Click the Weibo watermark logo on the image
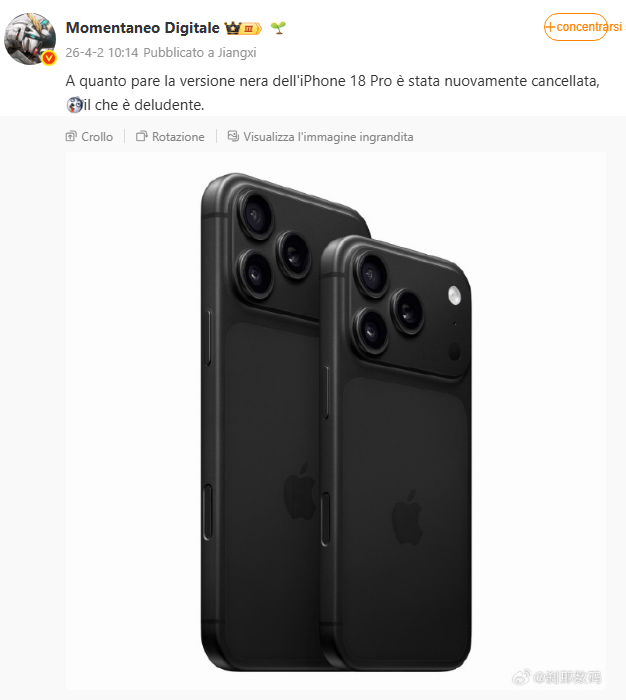The image size is (626, 700). [521, 677]
